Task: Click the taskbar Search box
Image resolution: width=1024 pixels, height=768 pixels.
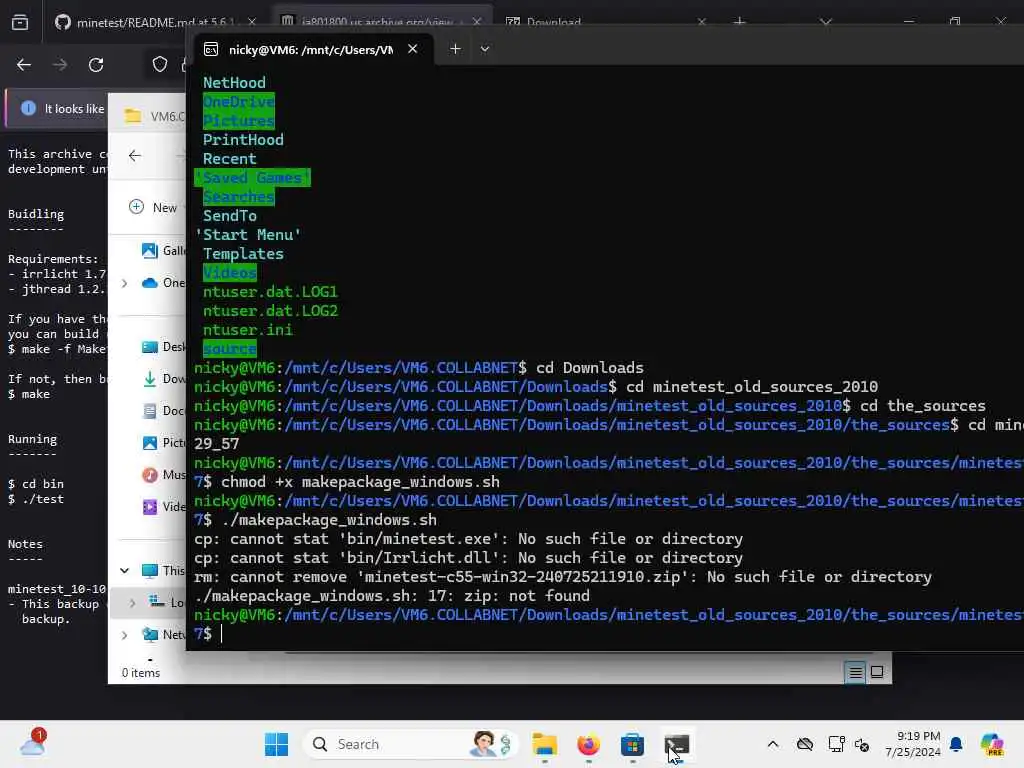Action: tap(410, 744)
